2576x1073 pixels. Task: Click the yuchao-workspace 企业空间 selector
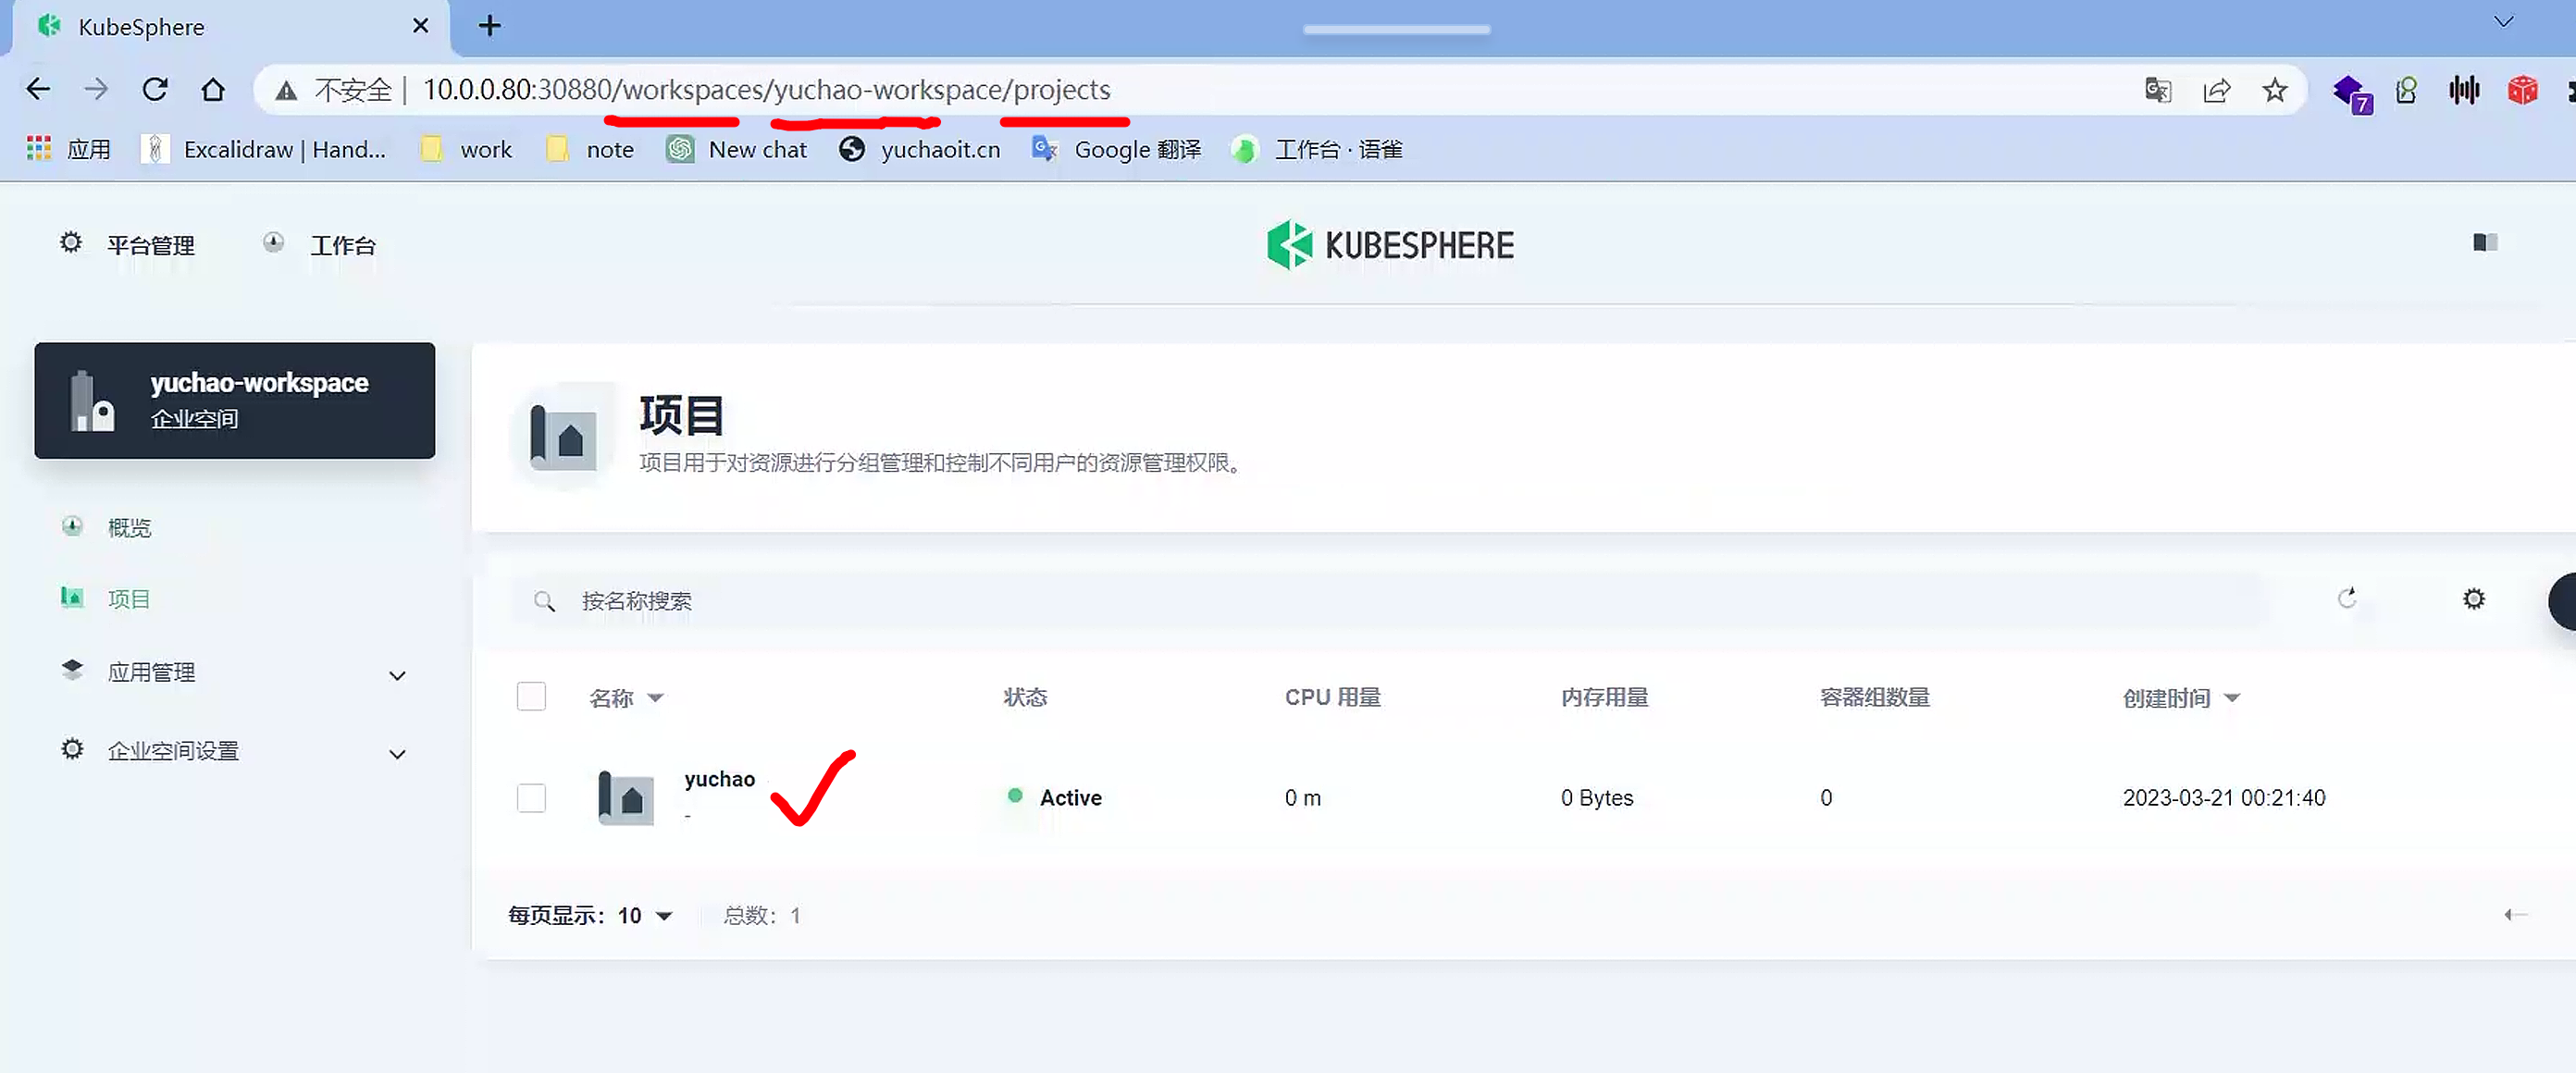click(x=234, y=400)
